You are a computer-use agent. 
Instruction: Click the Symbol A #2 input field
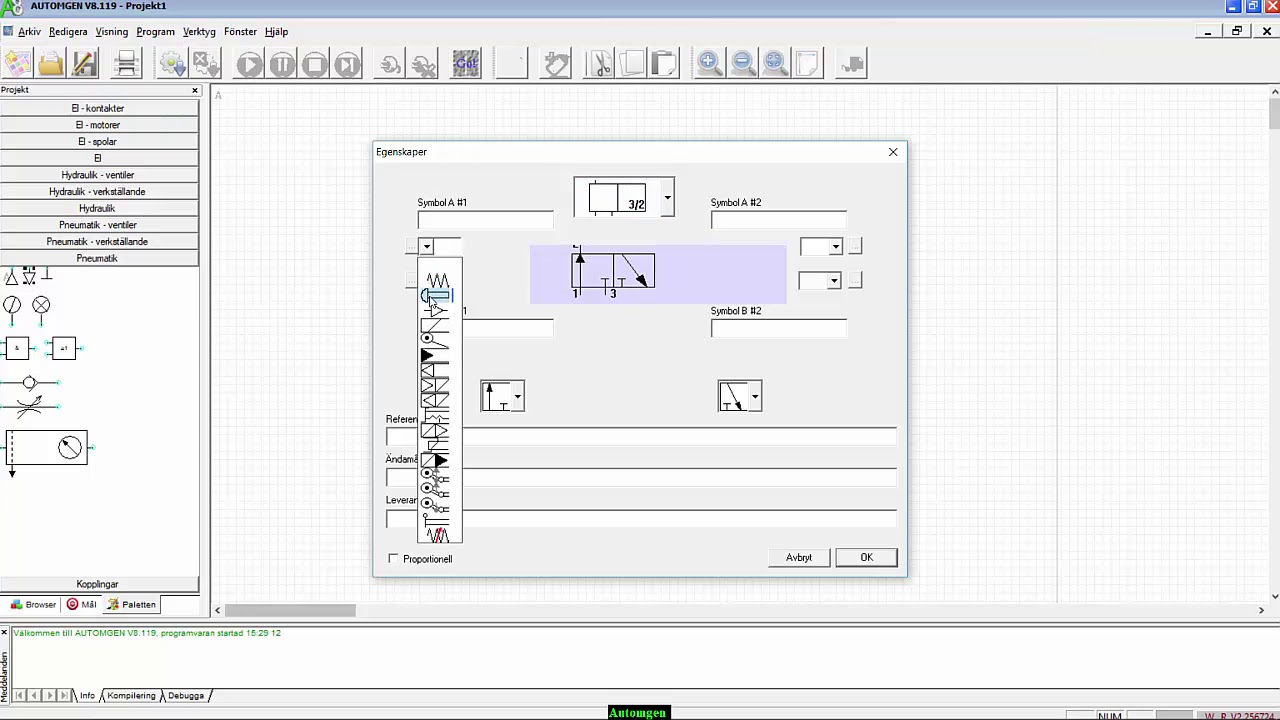779,219
